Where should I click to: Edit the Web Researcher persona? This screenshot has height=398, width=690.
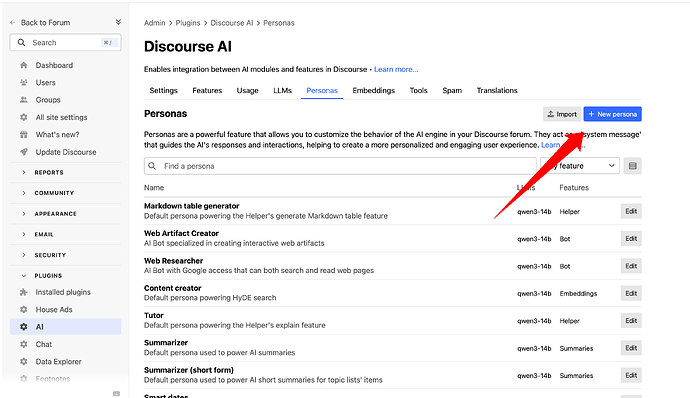[x=631, y=266]
